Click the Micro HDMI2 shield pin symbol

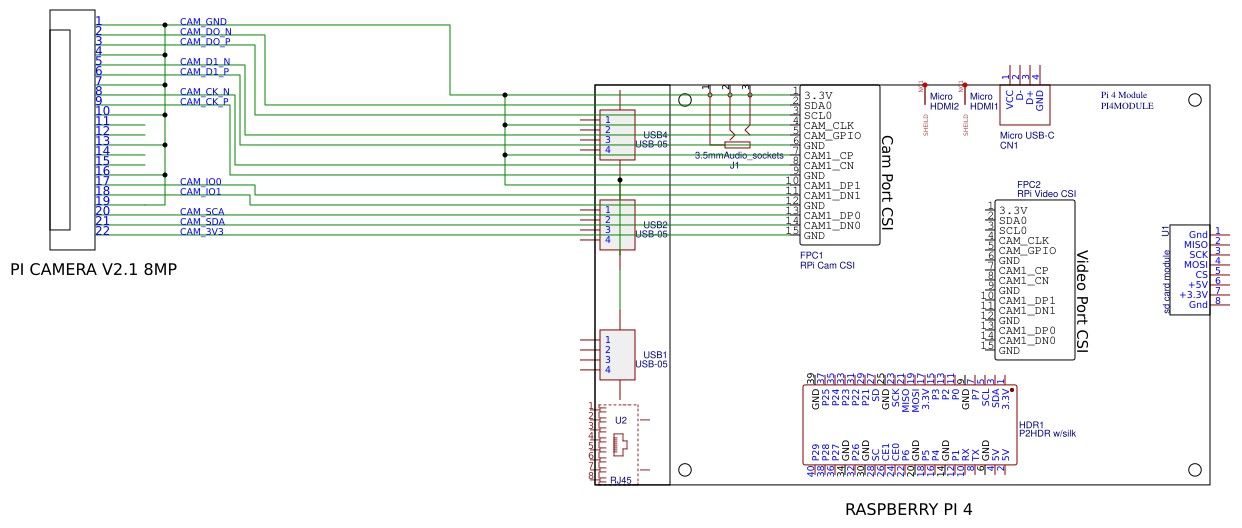pos(925,105)
